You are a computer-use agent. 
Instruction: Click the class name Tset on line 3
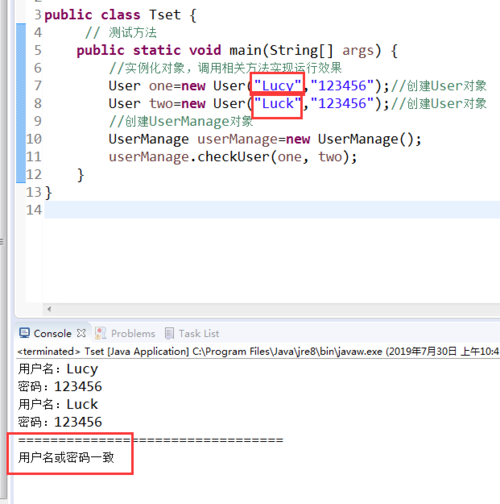(x=165, y=15)
